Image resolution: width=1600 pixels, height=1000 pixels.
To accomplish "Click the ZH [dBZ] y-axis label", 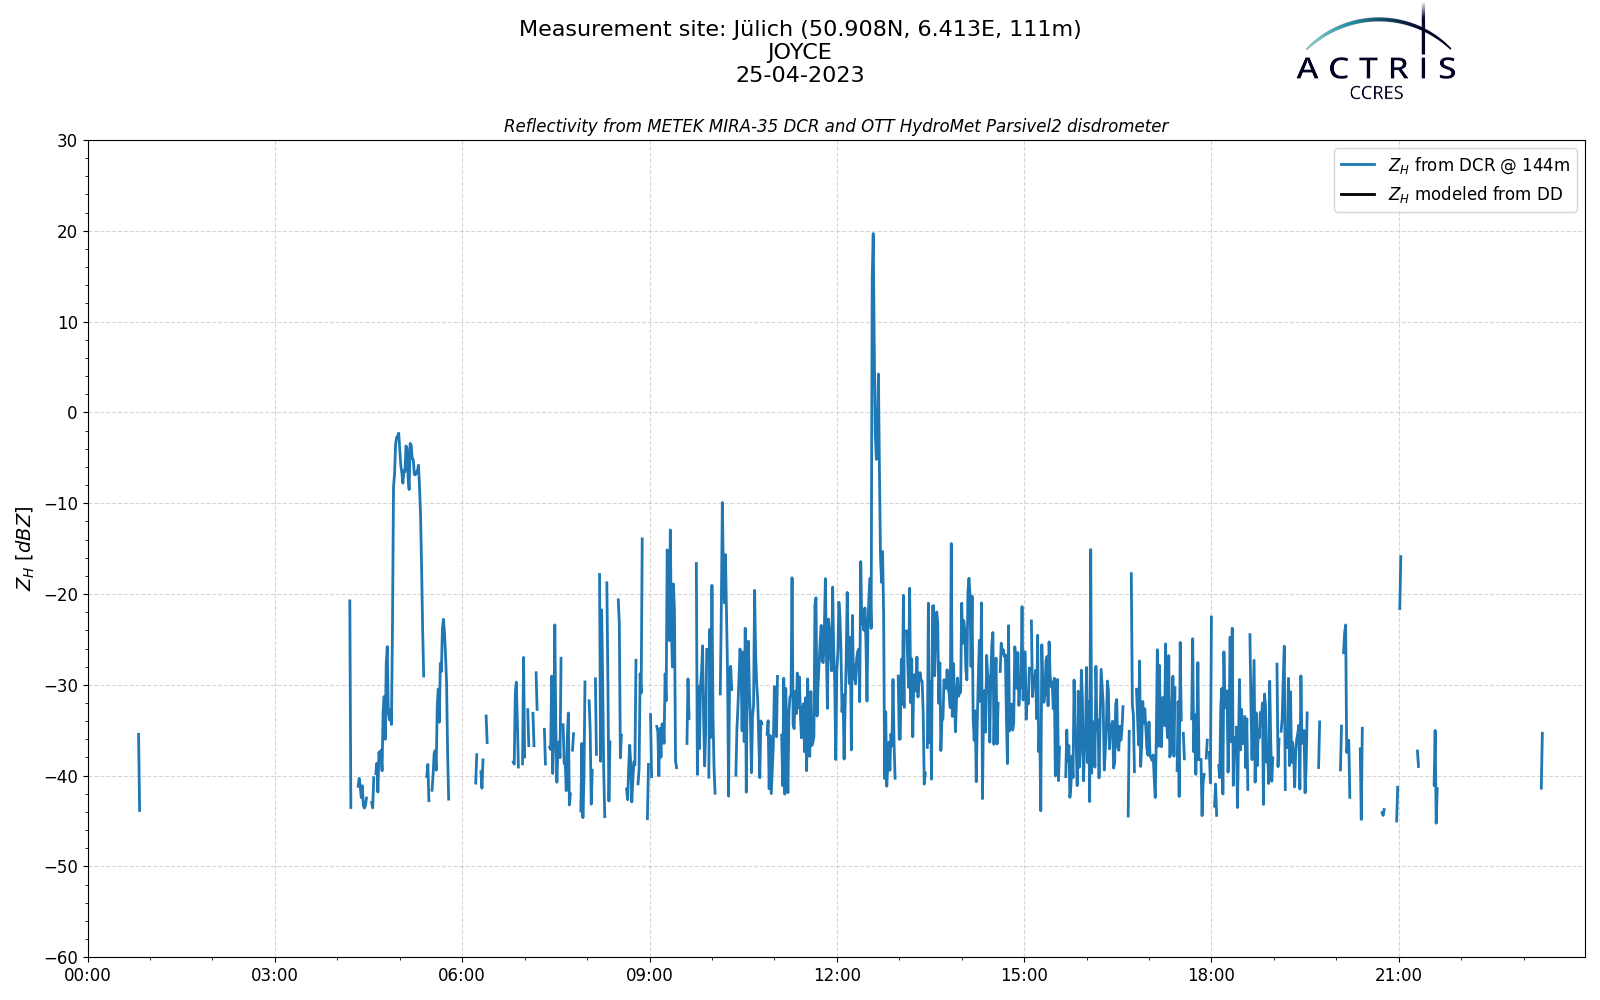I will 24,548.
